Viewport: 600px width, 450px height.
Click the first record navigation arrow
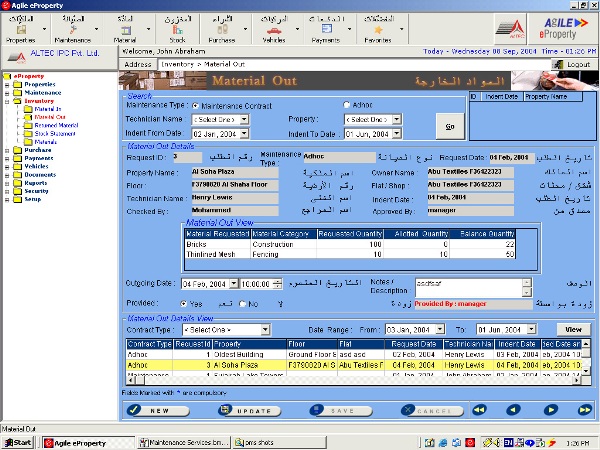tap(480, 410)
